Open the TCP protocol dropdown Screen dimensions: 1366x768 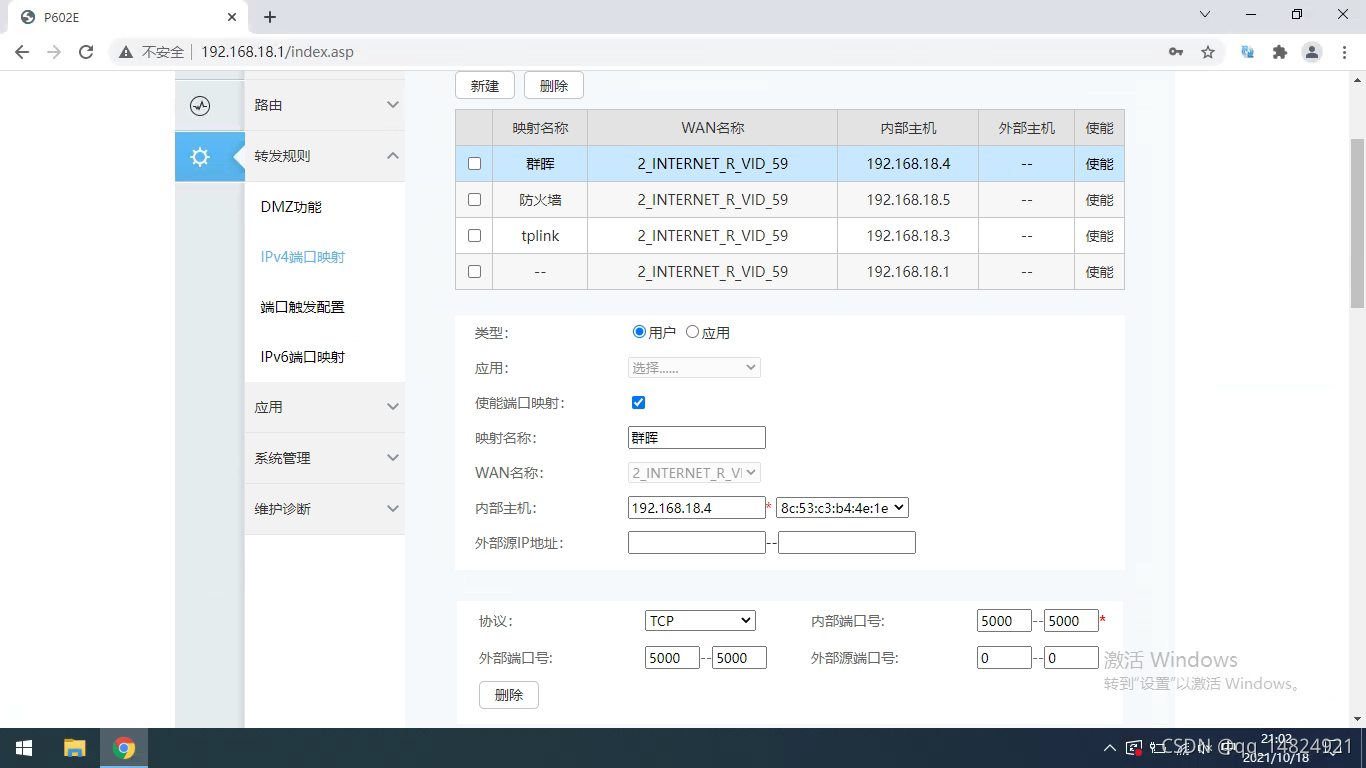pos(700,621)
